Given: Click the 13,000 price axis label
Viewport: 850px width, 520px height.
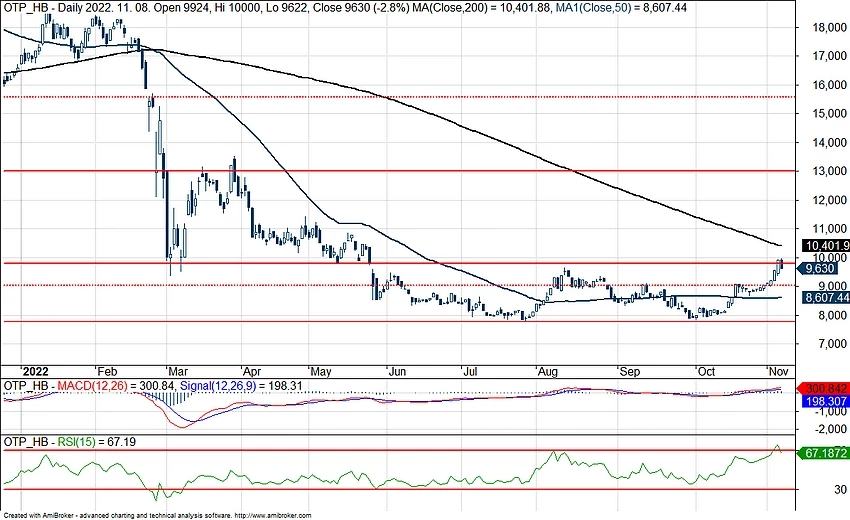Looking at the screenshot, I should click(830, 171).
